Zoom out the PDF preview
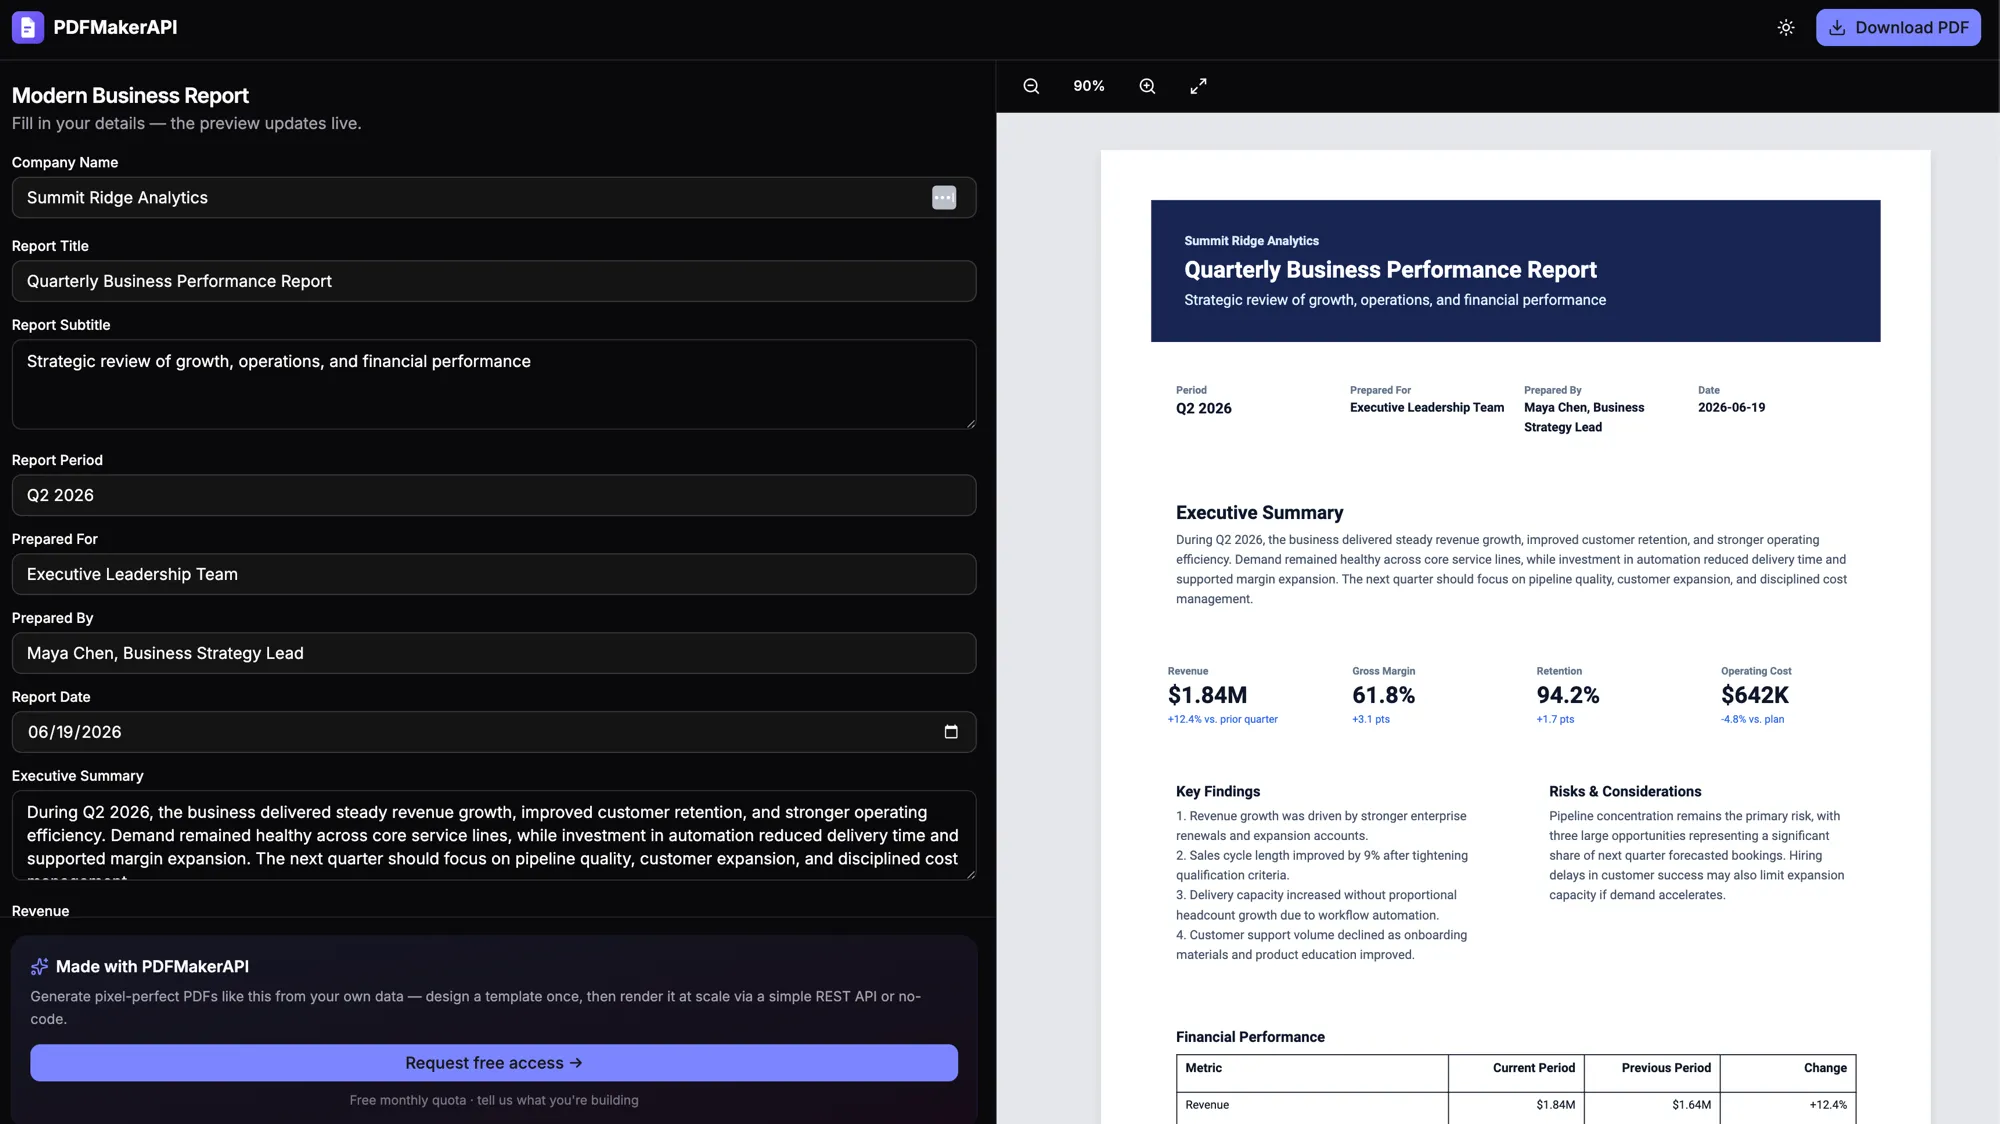 [x=1031, y=86]
